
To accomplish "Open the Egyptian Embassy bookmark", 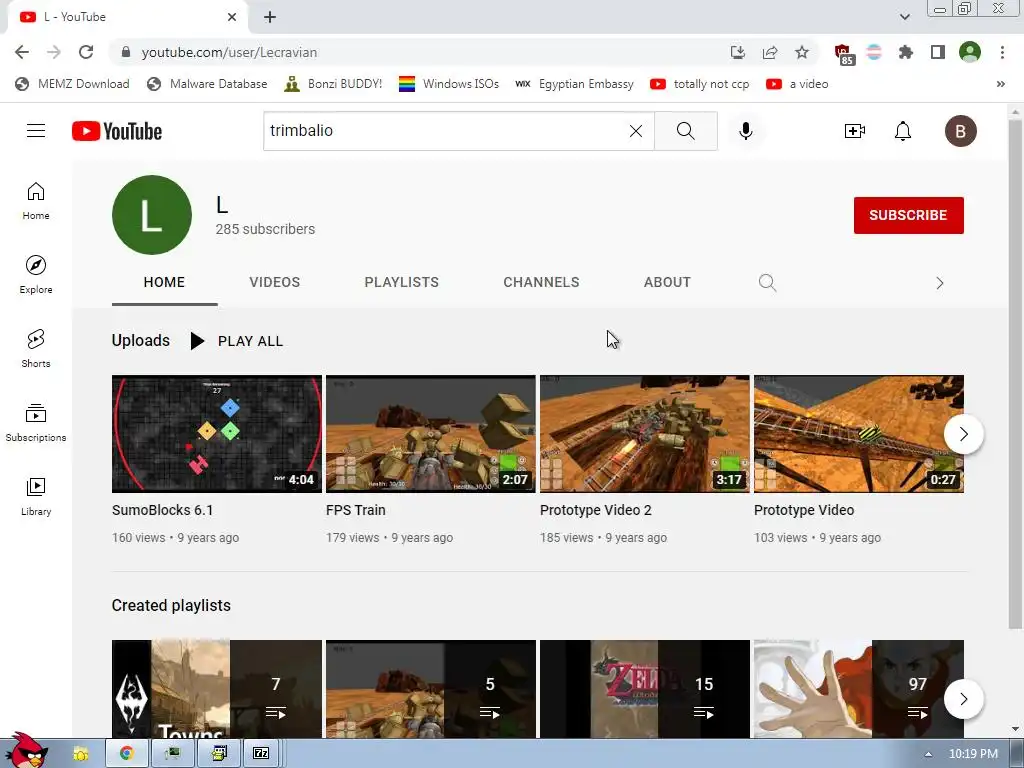I will pos(574,84).
